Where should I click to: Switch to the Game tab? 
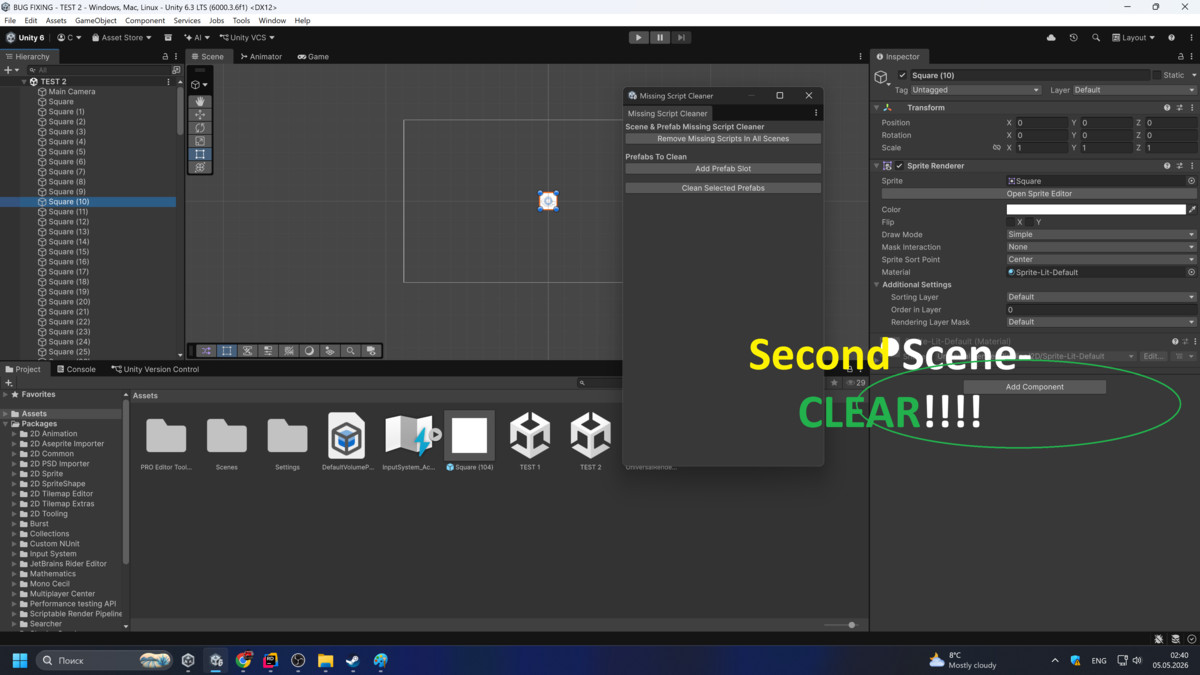point(313,56)
